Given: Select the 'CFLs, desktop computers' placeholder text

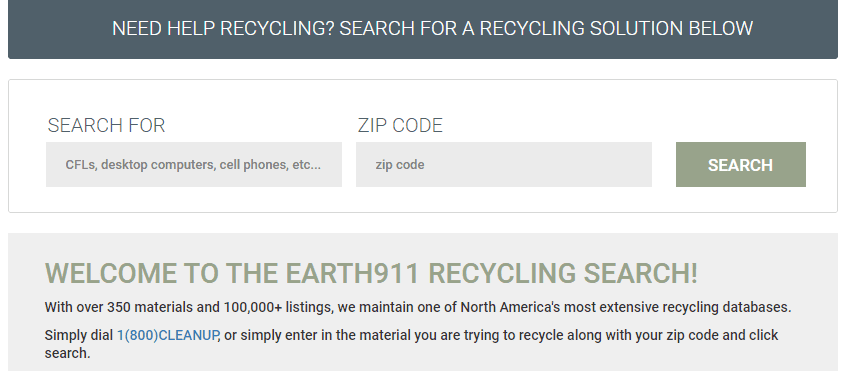Looking at the screenshot, I should pyautogui.click(x=193, y=164).
